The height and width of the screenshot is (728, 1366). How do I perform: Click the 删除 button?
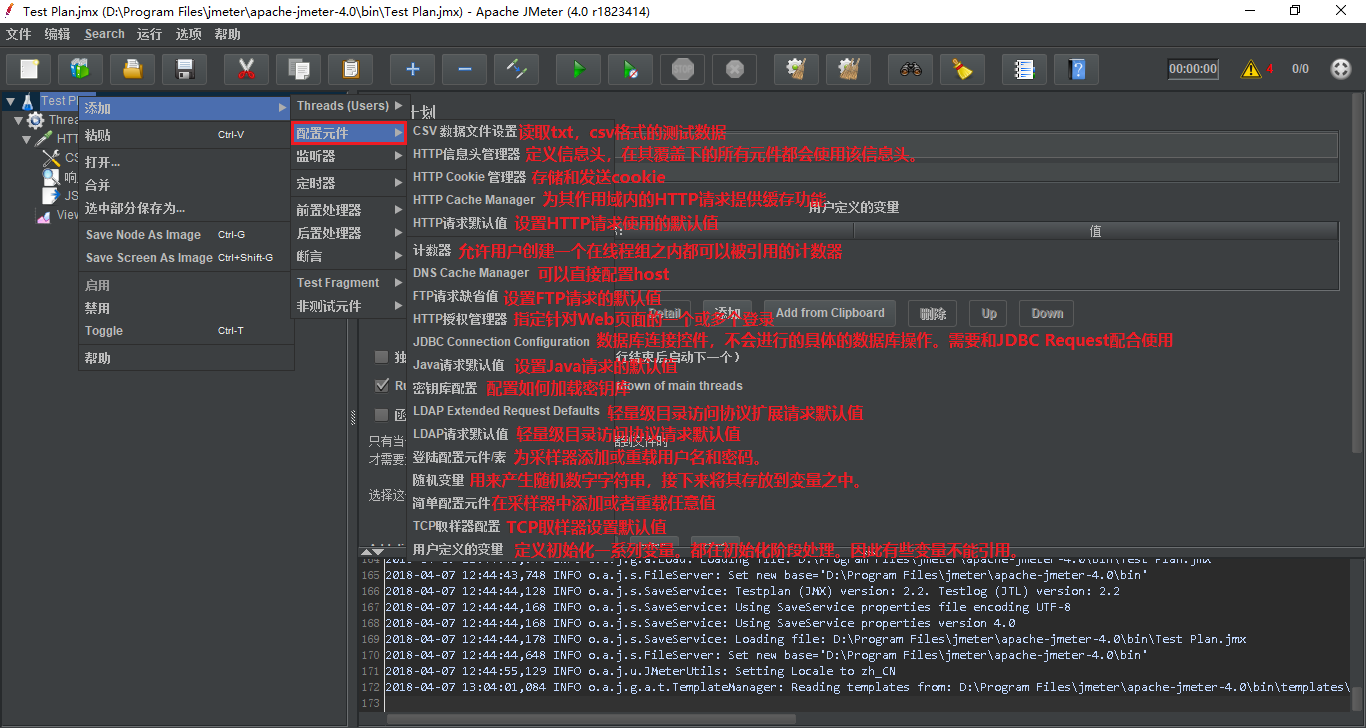pyautogui.click(x=933, y=313)
